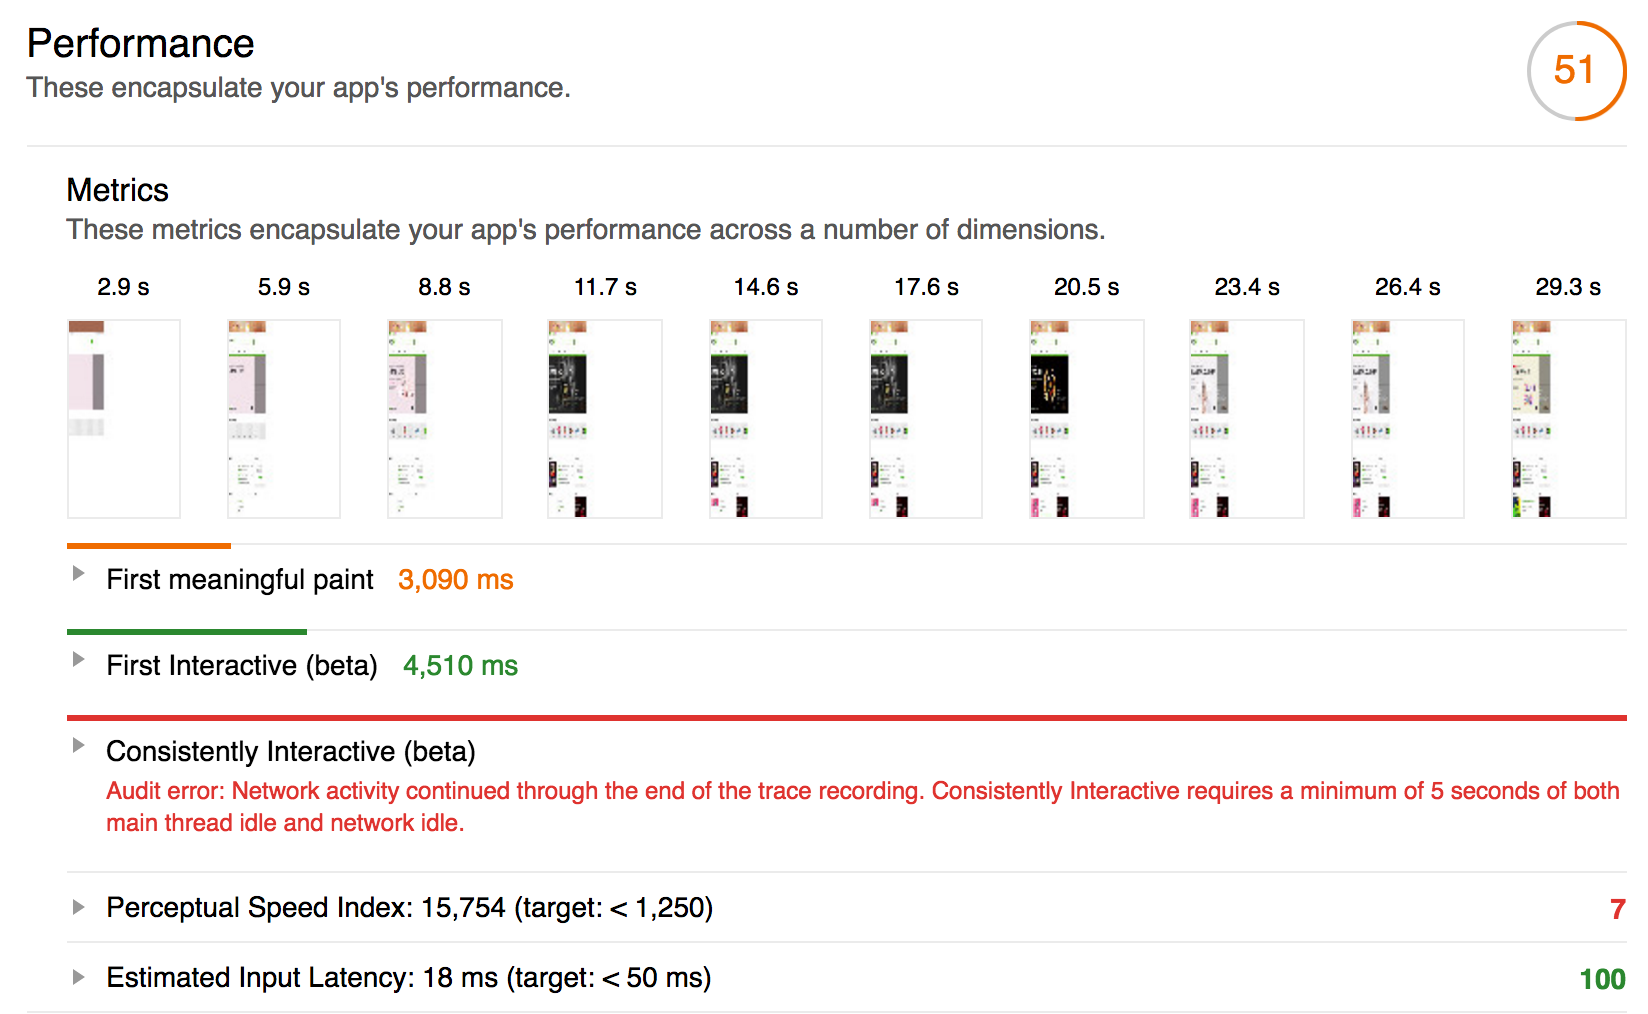Expand the First meaningful paint audit
This screenshot has height=1014, width=1648.
pos(78,573)
